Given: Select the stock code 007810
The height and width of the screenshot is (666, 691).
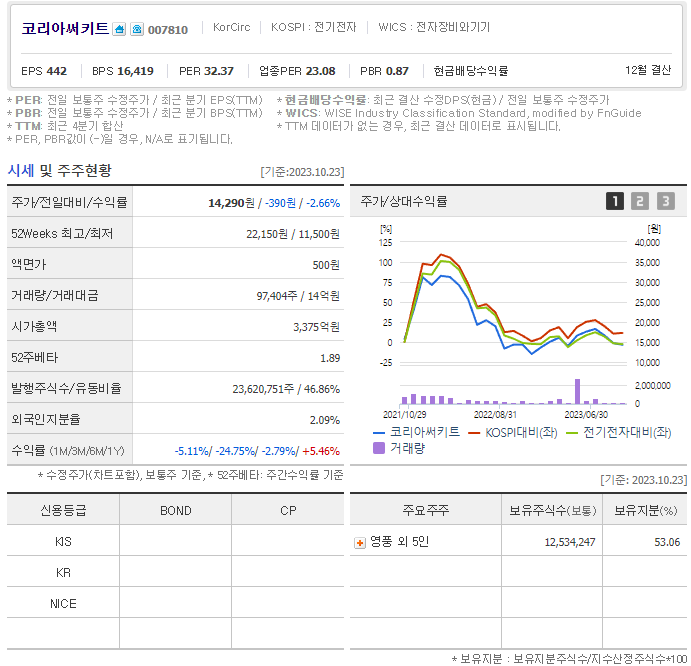Looking at the screenshot, I should coord(168,30).
